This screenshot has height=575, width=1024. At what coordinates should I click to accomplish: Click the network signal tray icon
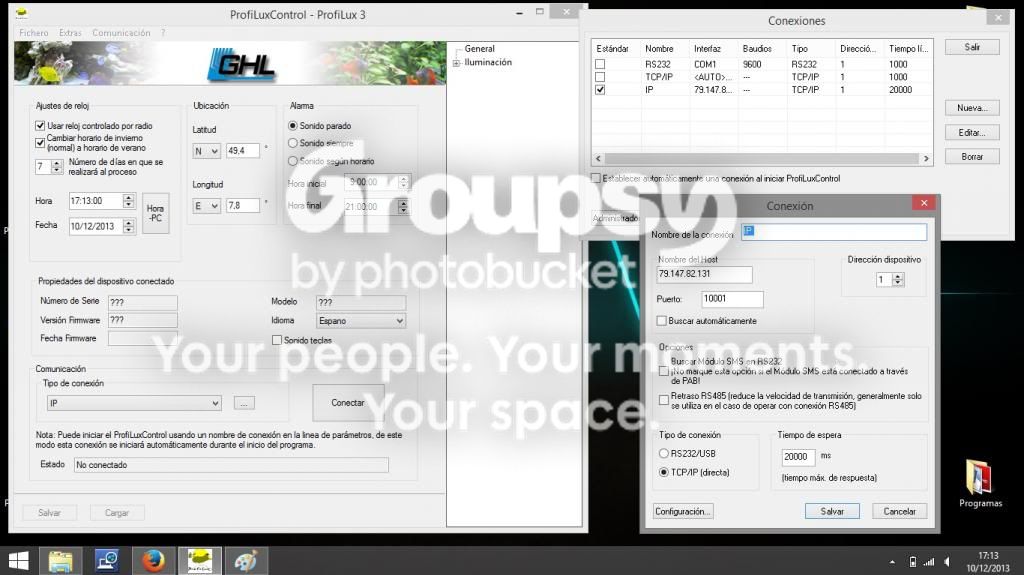coord(929,562)
